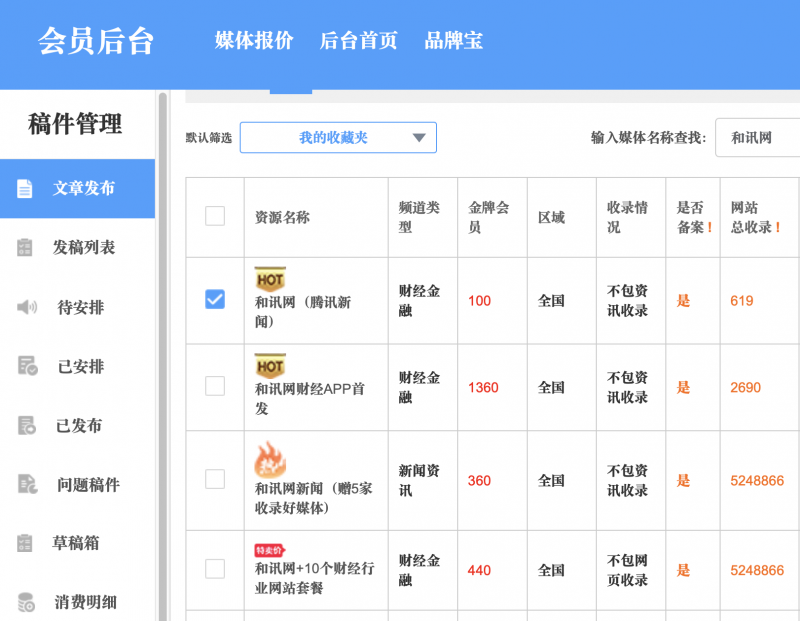The height and width of the screenshot is (621, 800).
Task: Click the price value 360
Action: point(480,480)
